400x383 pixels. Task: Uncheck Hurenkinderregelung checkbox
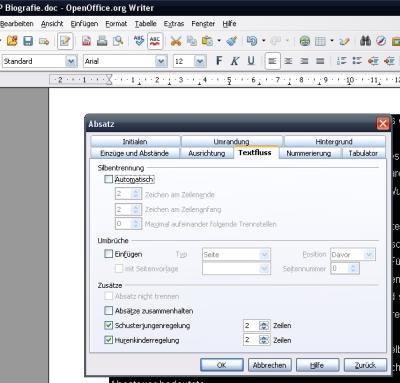coord(109,340)
